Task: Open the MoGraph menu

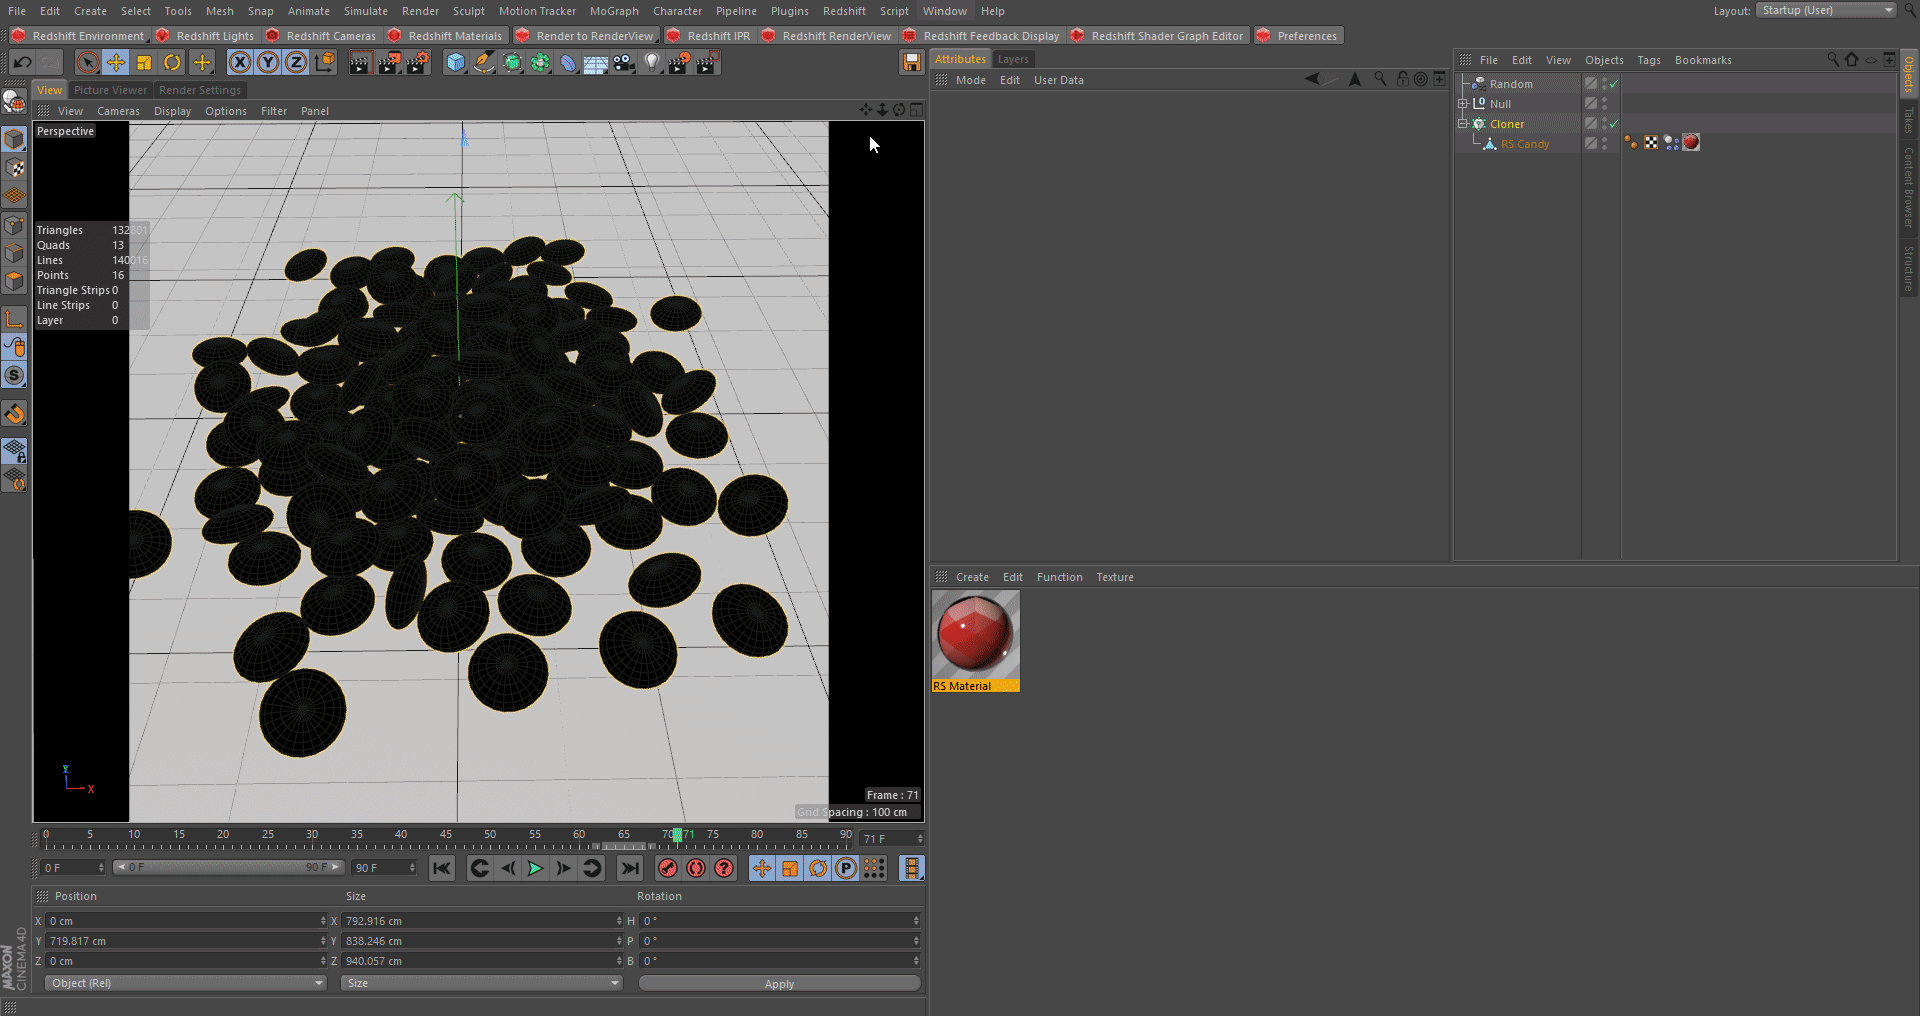Action: coord(613,11)
